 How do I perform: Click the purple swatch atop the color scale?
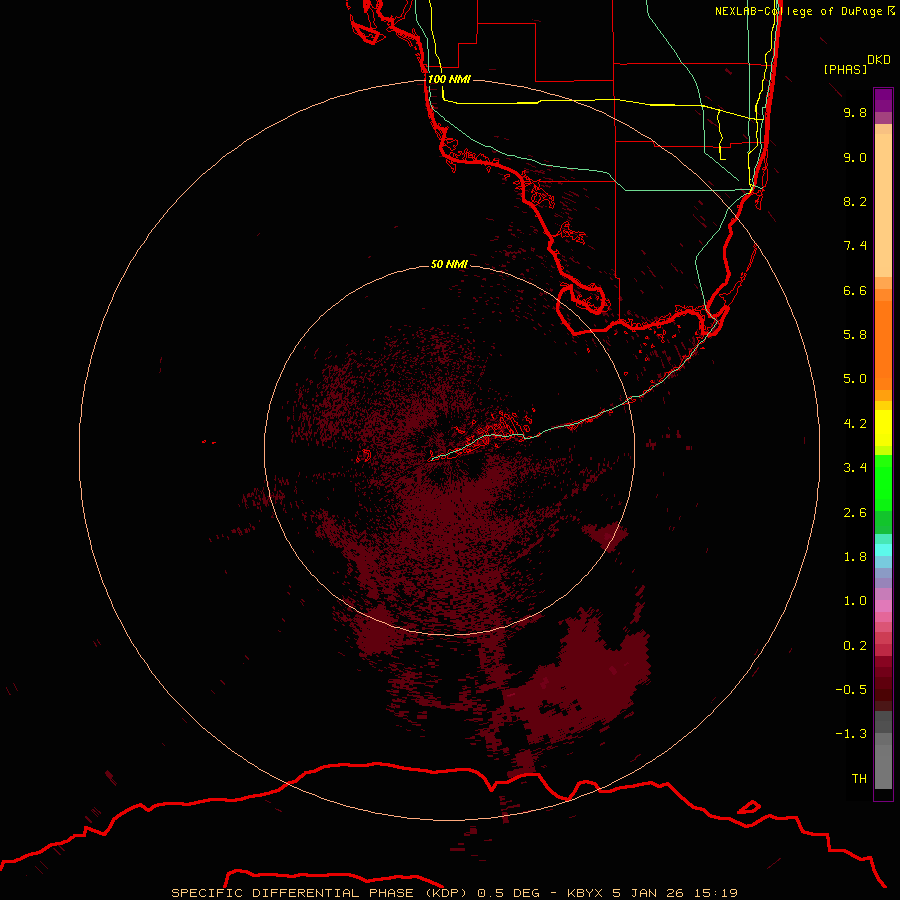tap(883, 100)
